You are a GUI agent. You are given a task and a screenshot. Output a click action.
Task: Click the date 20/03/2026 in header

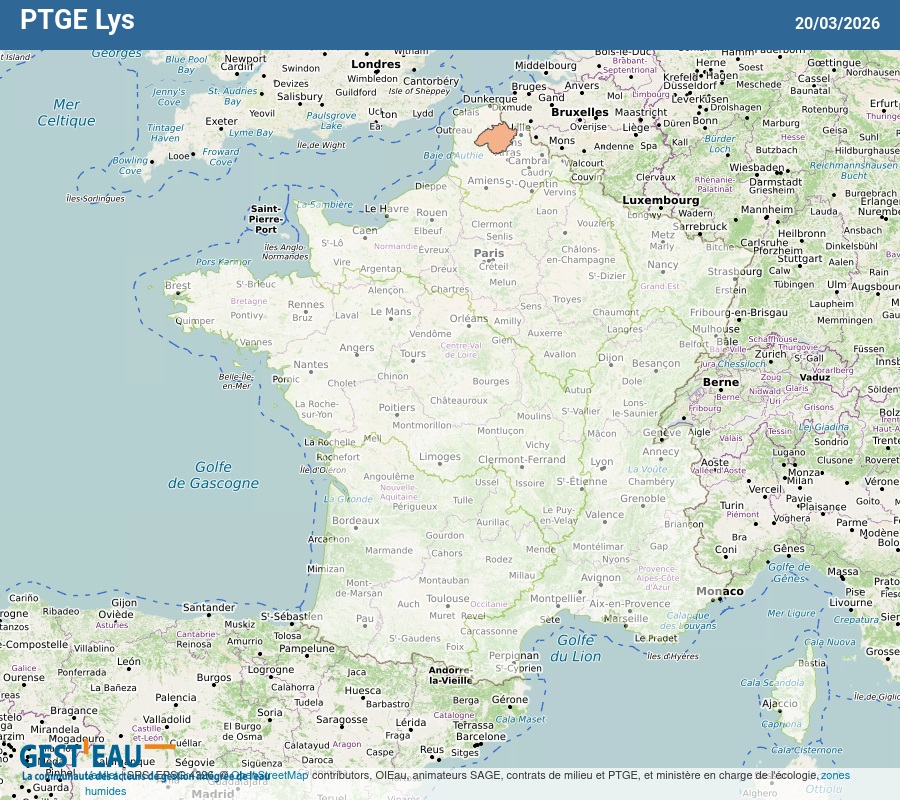[837, 23]
